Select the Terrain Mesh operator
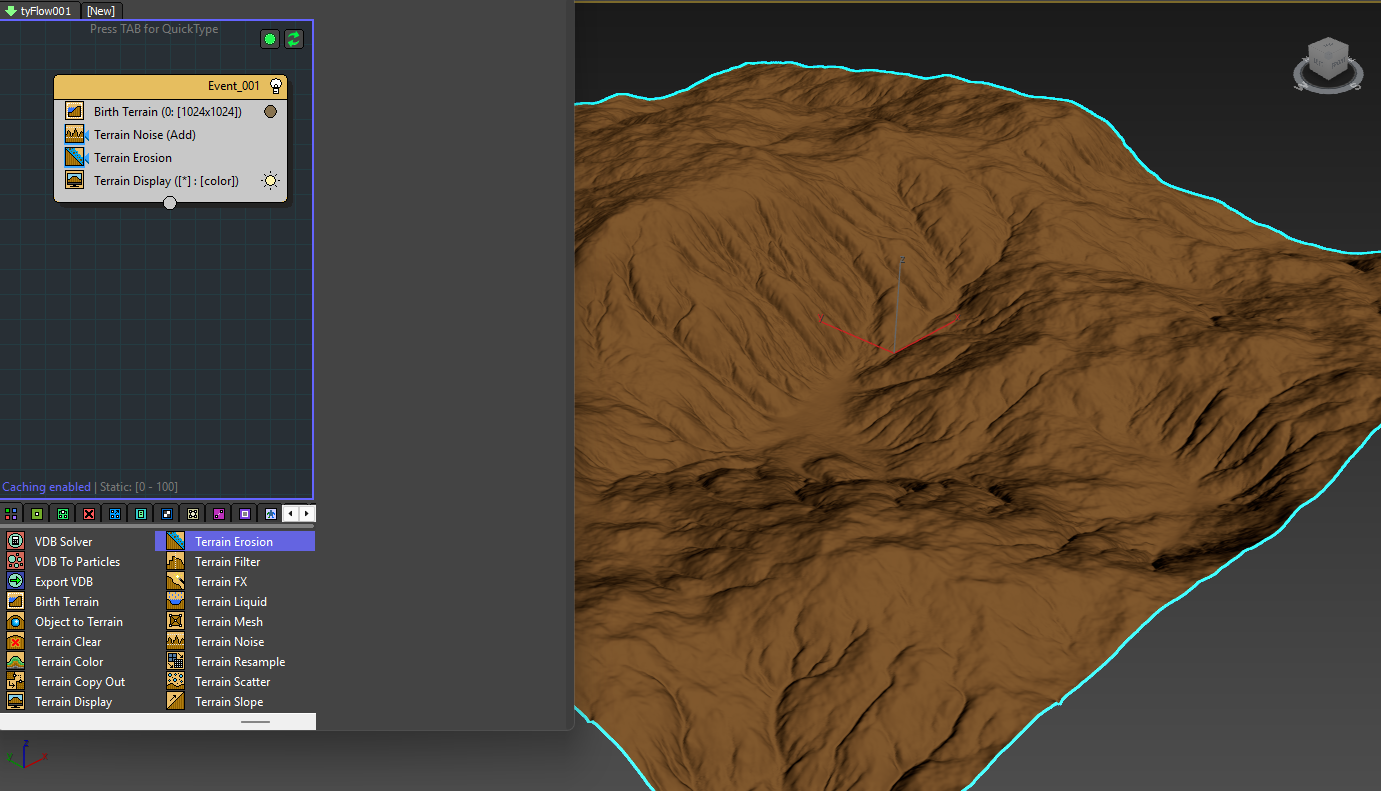Image resolution: width=1381 pixels, height=791 pixels. coord(228,621)
